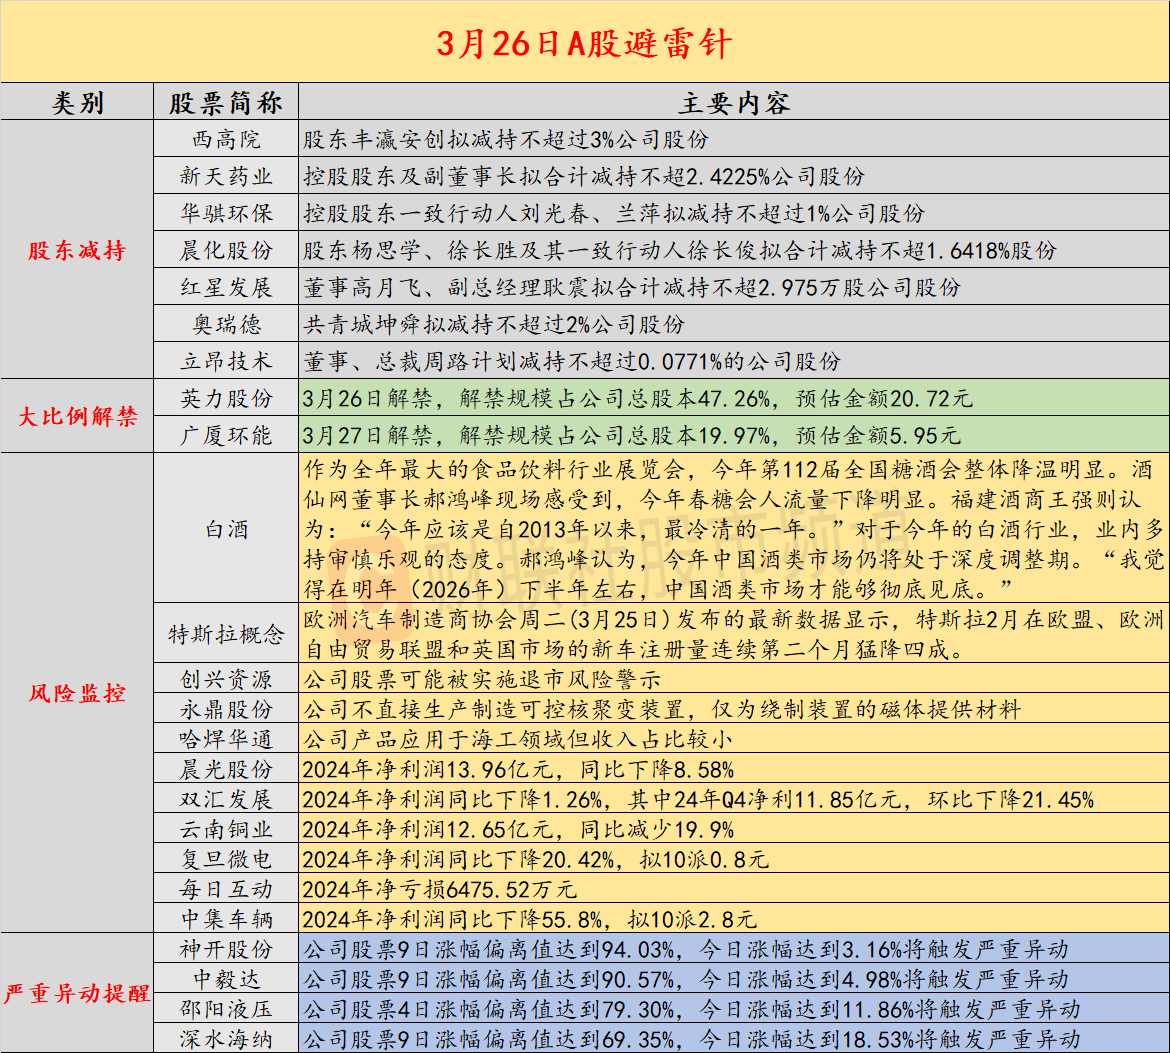Click stock name '华骐环保'

tap(225, 213)
